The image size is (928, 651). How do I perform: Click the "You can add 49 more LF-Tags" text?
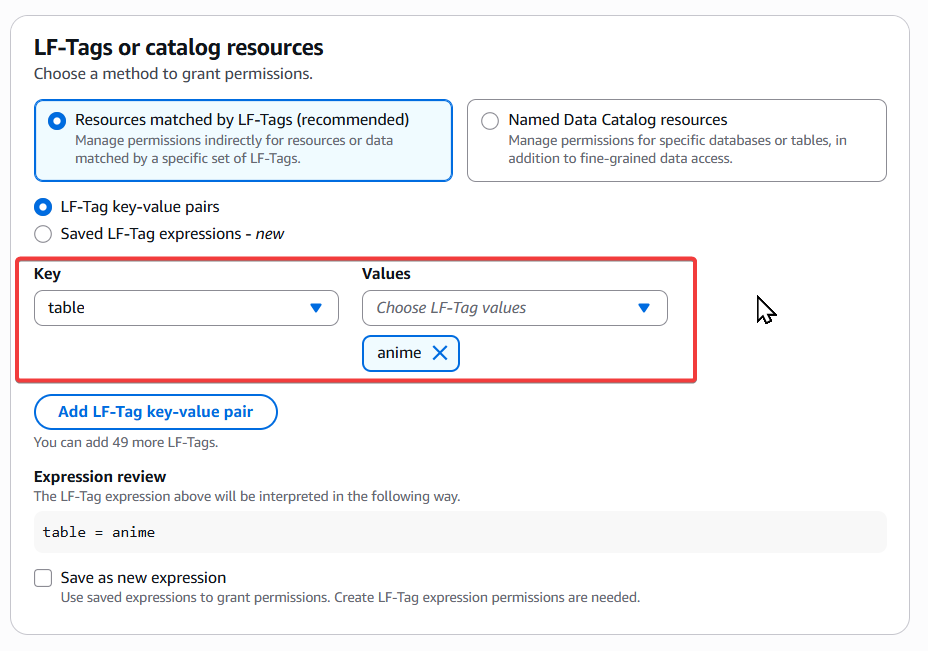click(126, 441)
